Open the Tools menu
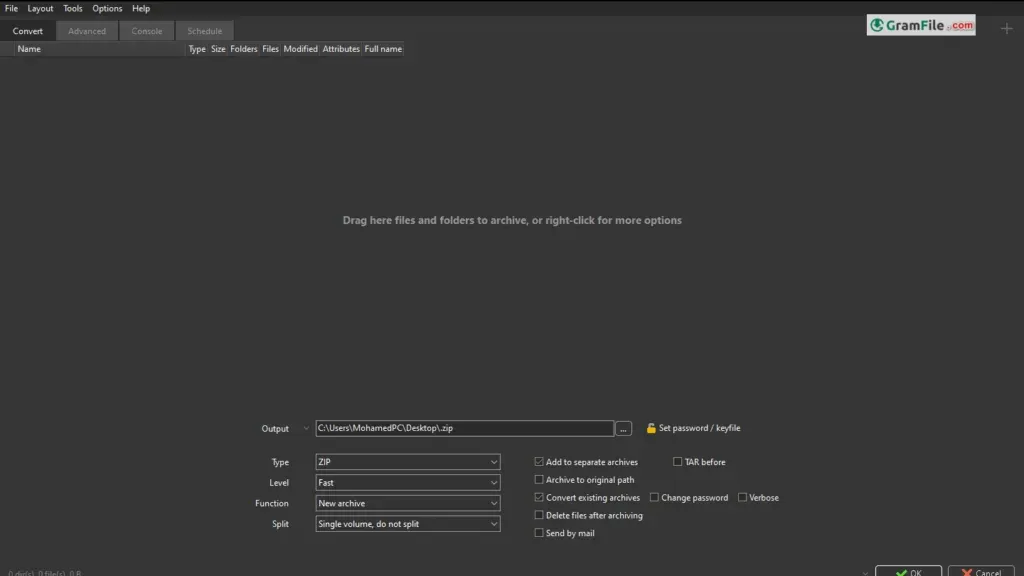 pos(72,8)
